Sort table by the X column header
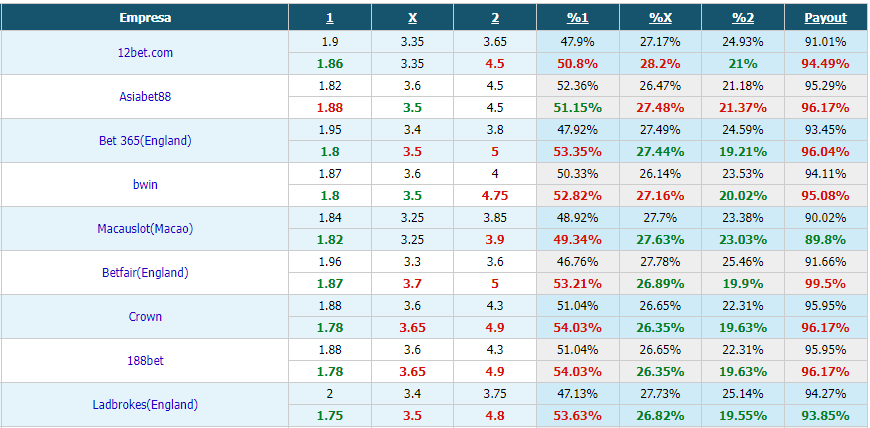This screenshot has width=870, height=428. click(412, 18)
